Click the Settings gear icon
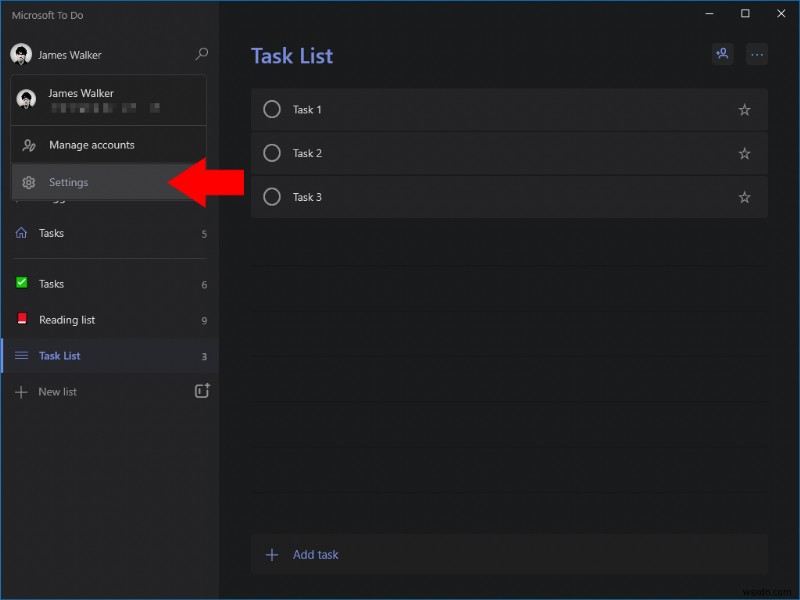800x600 pixels. pos(29,183)
